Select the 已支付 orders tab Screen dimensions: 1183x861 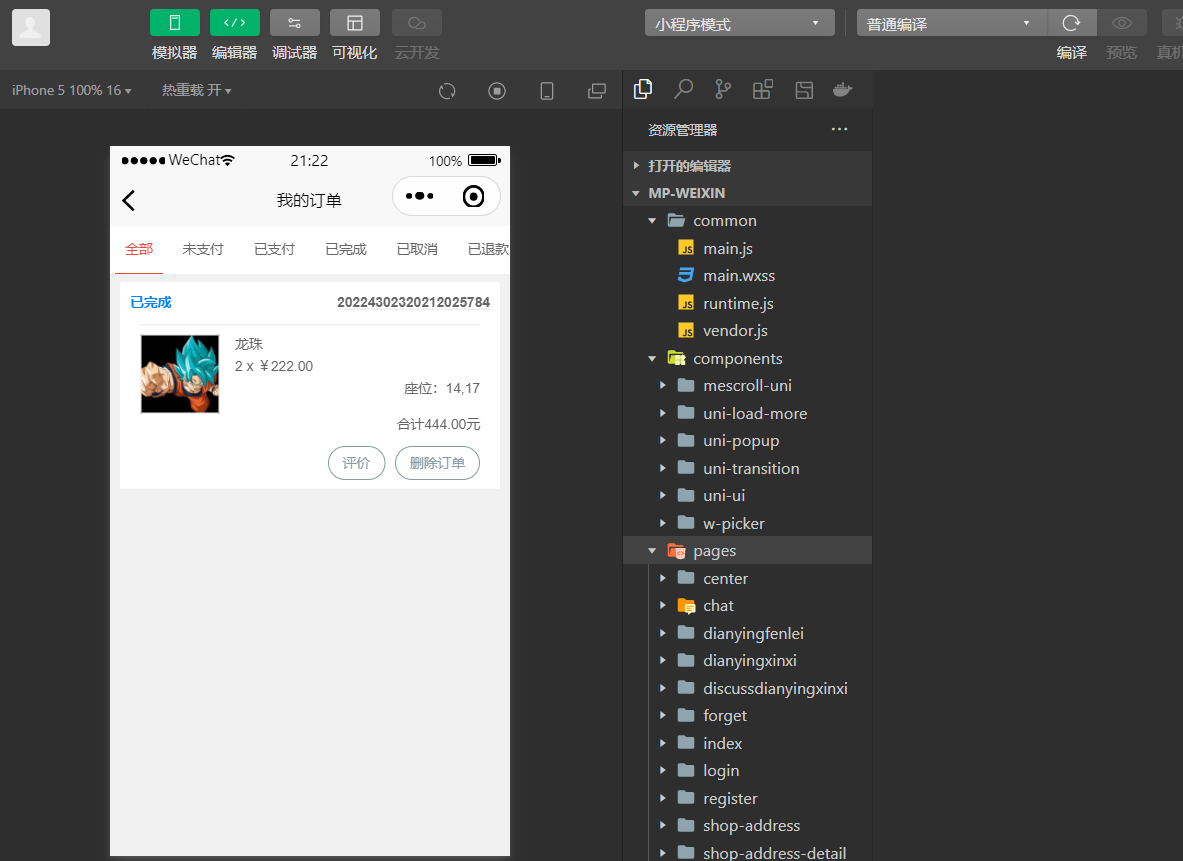pos(275,249)
